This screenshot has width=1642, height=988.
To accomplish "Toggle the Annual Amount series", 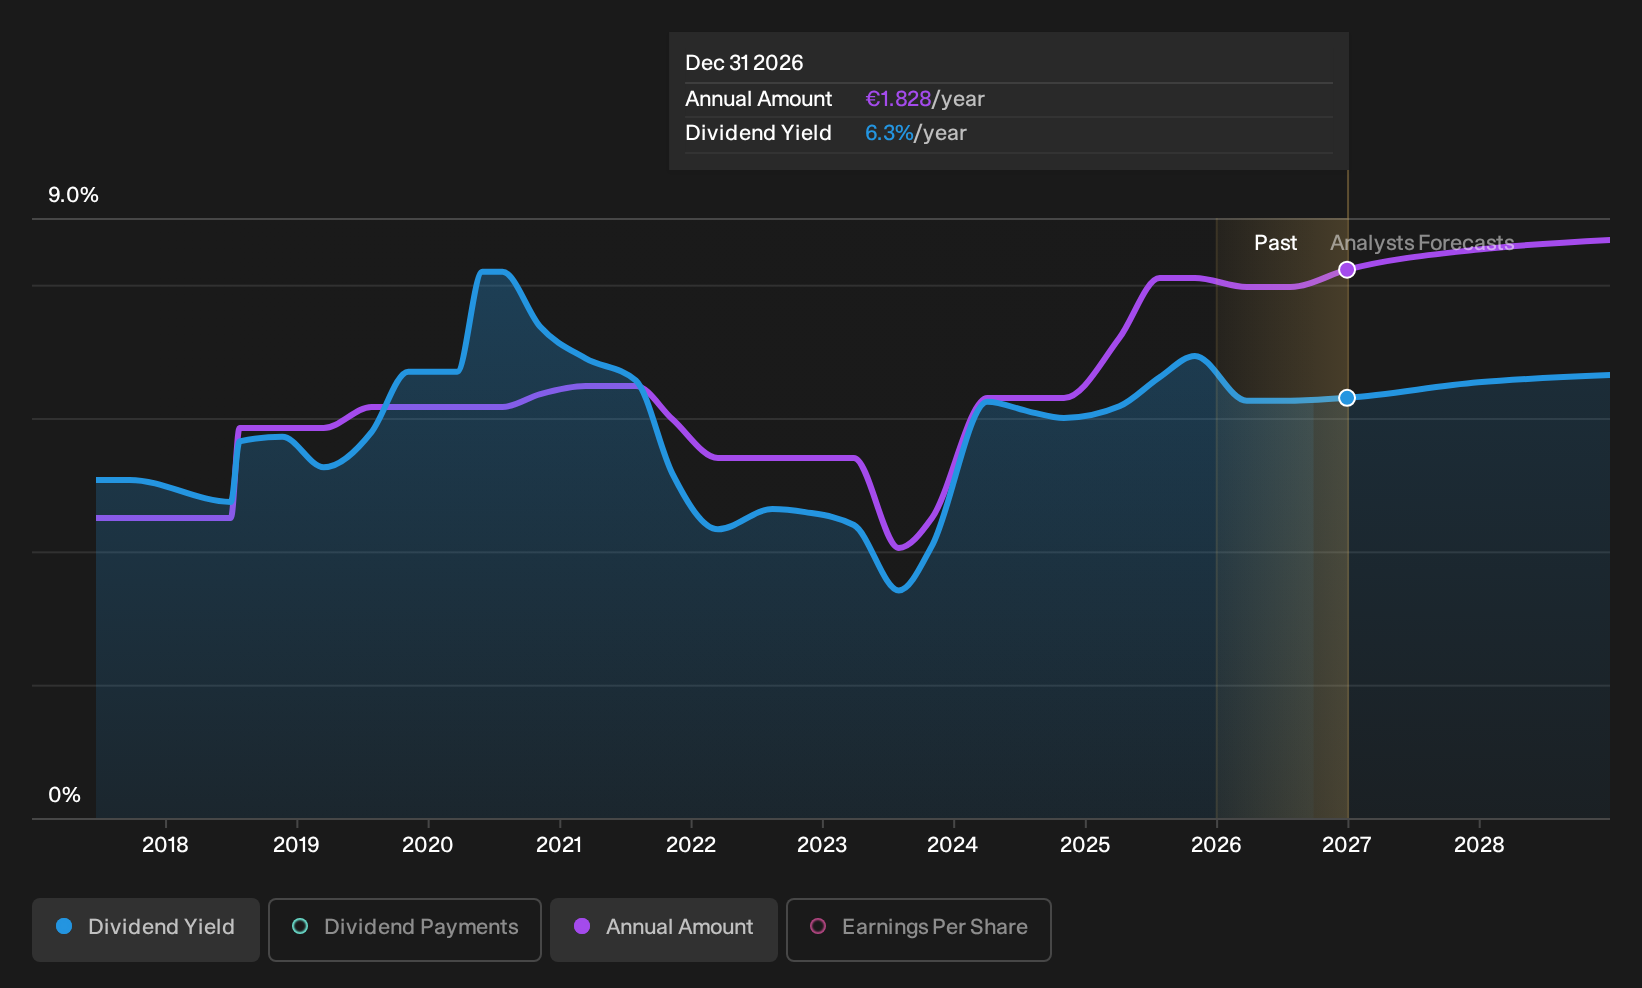I will click(664, 930).
